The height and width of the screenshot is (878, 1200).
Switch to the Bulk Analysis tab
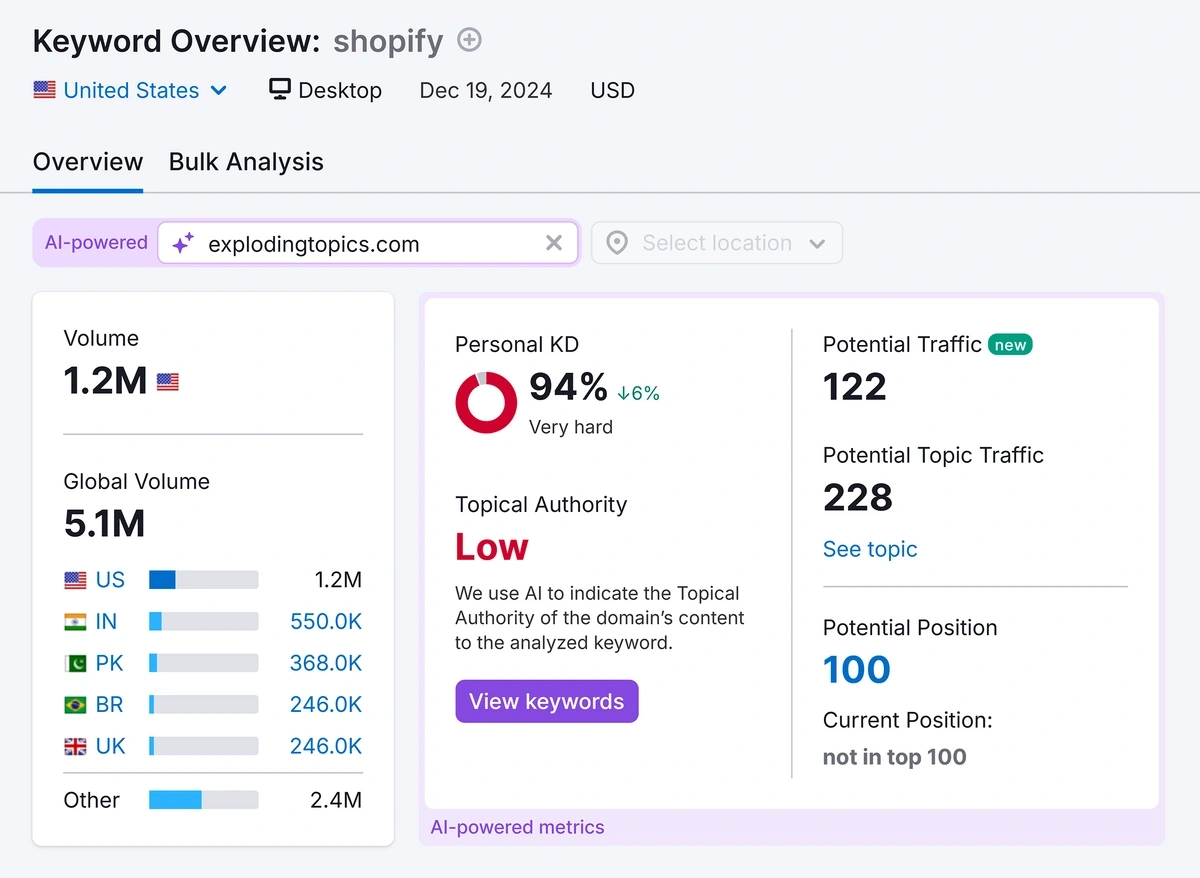coord(246,162)
